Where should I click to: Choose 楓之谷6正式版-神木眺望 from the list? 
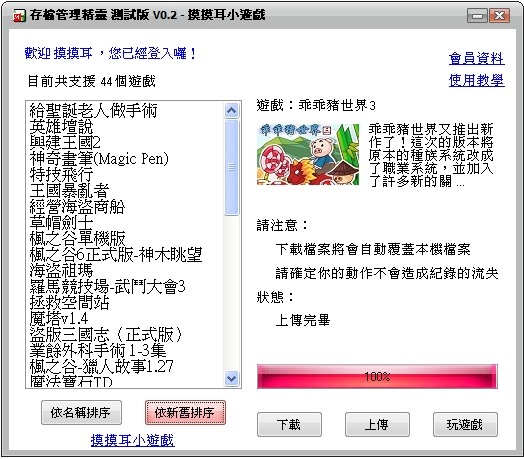click(x=125, y=255)
